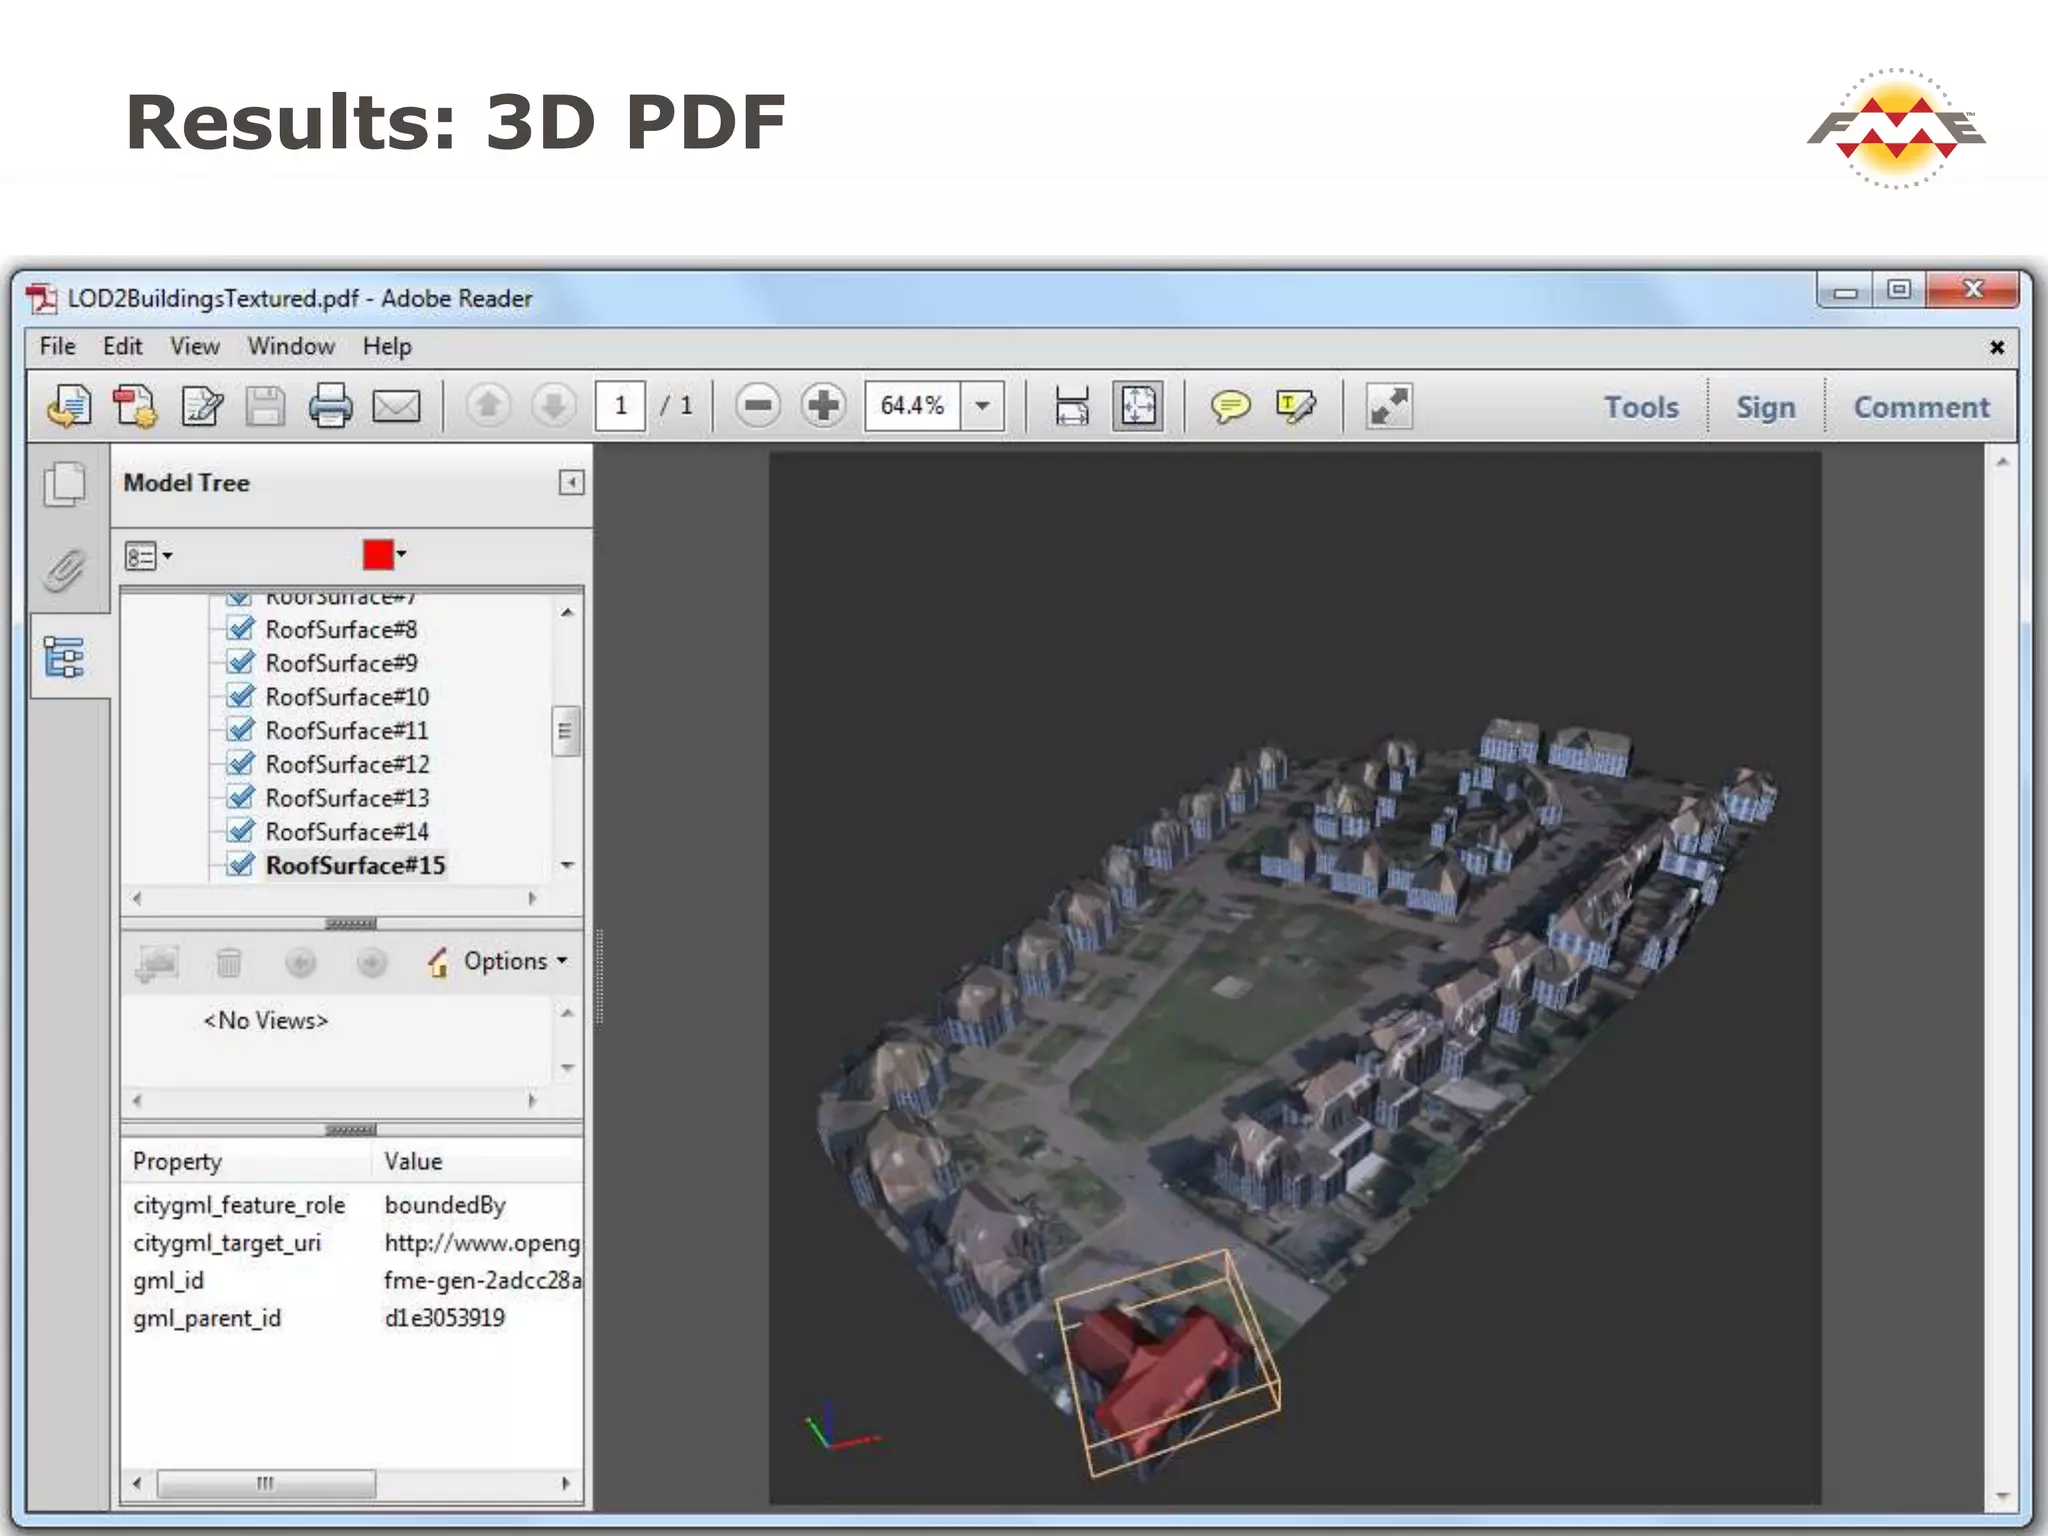Go to next page arrow

553,406
